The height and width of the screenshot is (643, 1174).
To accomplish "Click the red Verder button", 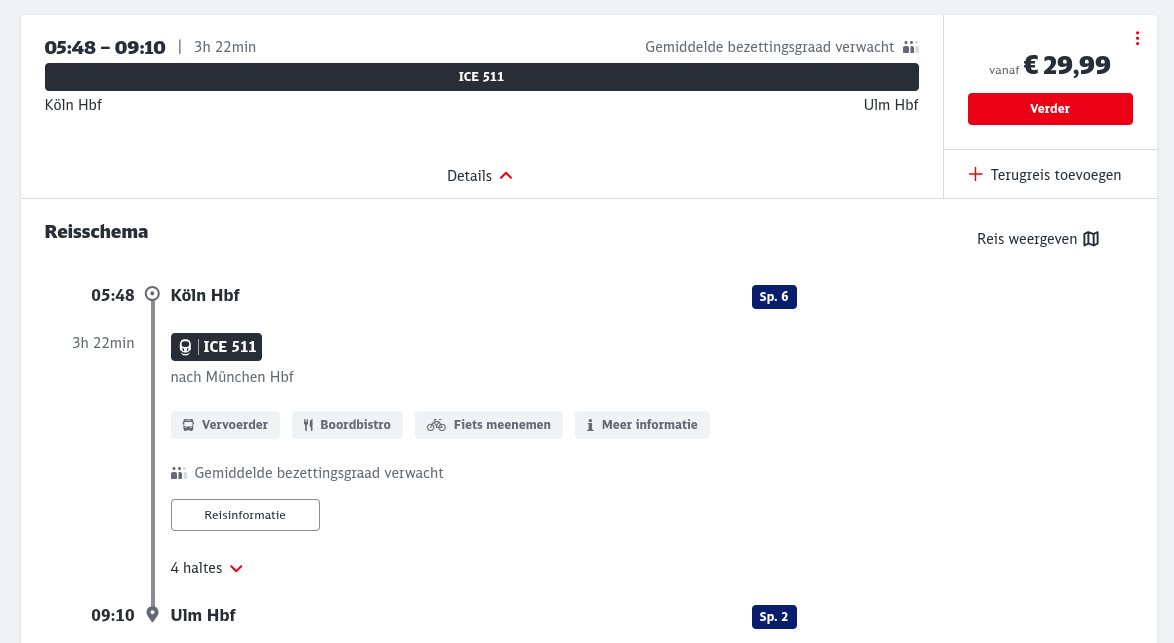I will (x=1050, y=109).
